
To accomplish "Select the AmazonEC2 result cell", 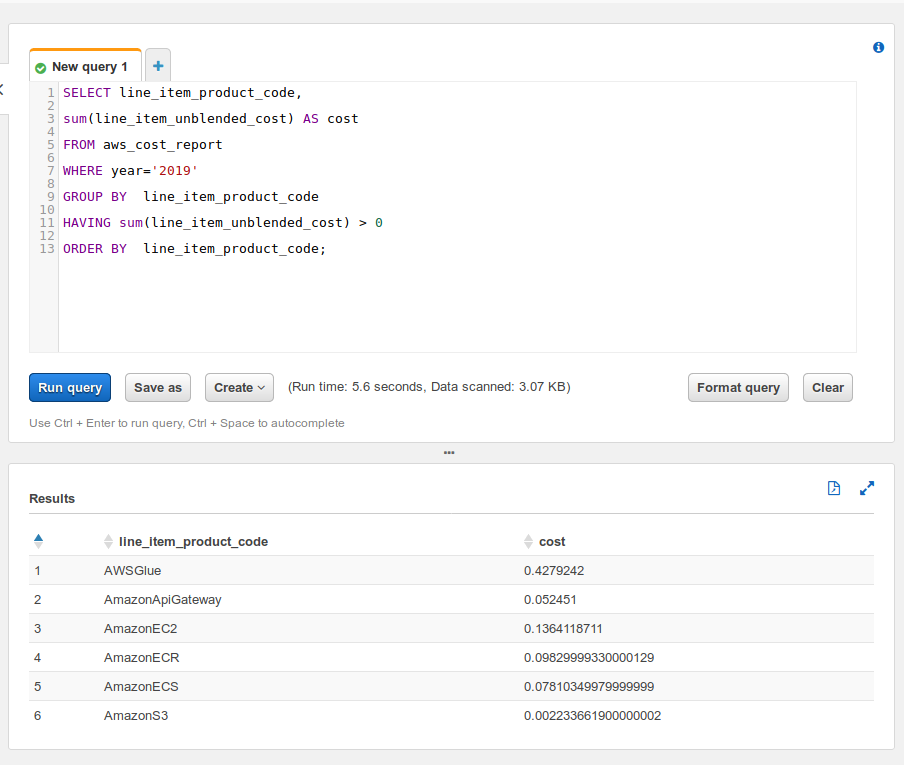I will coord(141,628).
